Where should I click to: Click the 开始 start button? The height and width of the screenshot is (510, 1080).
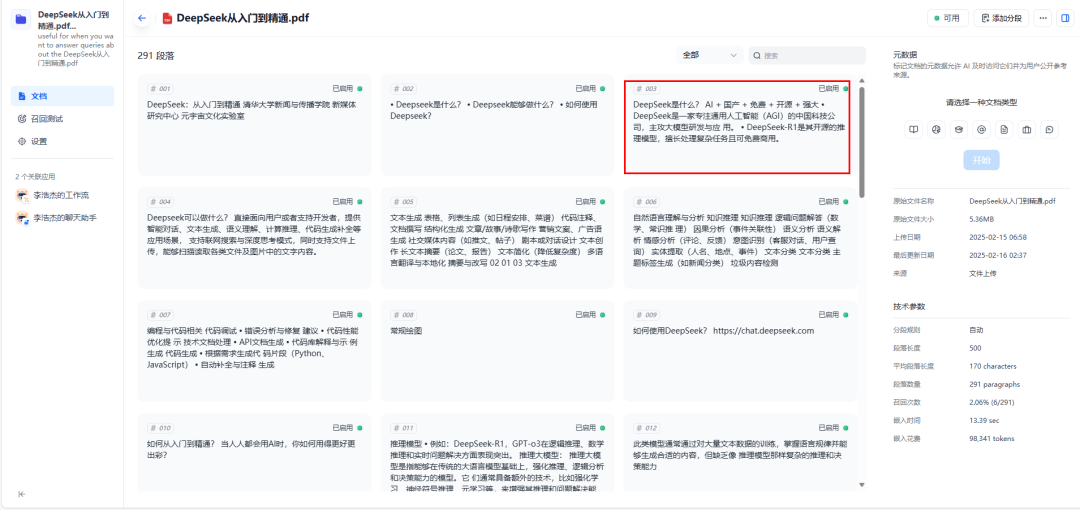tap(981, 160)
